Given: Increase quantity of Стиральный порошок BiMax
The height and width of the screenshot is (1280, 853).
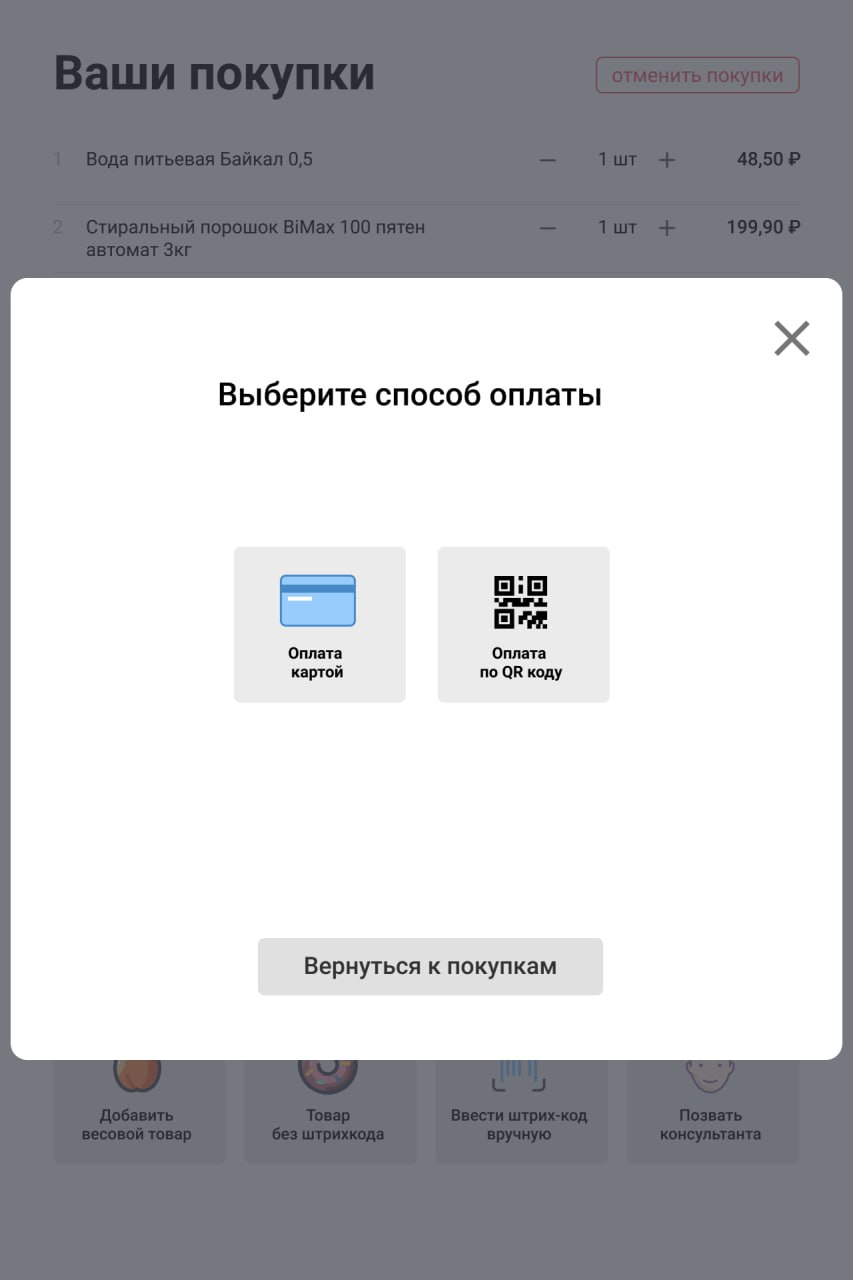Looking at the screenshot, I should 667,228.
